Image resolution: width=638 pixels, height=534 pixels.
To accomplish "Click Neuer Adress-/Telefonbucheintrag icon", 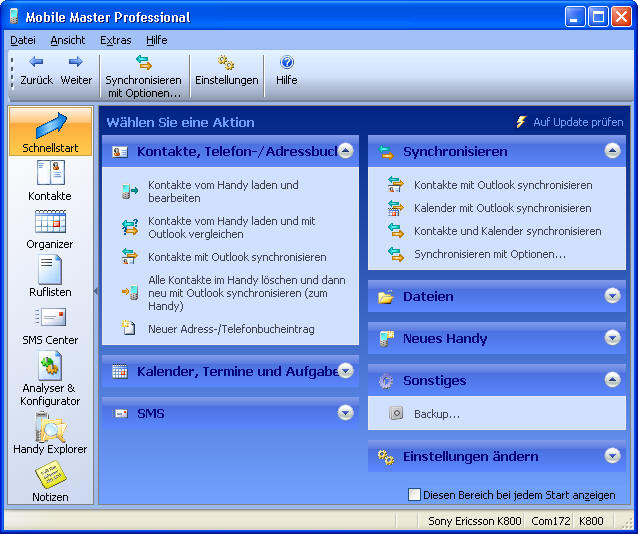I will [129, 328].
